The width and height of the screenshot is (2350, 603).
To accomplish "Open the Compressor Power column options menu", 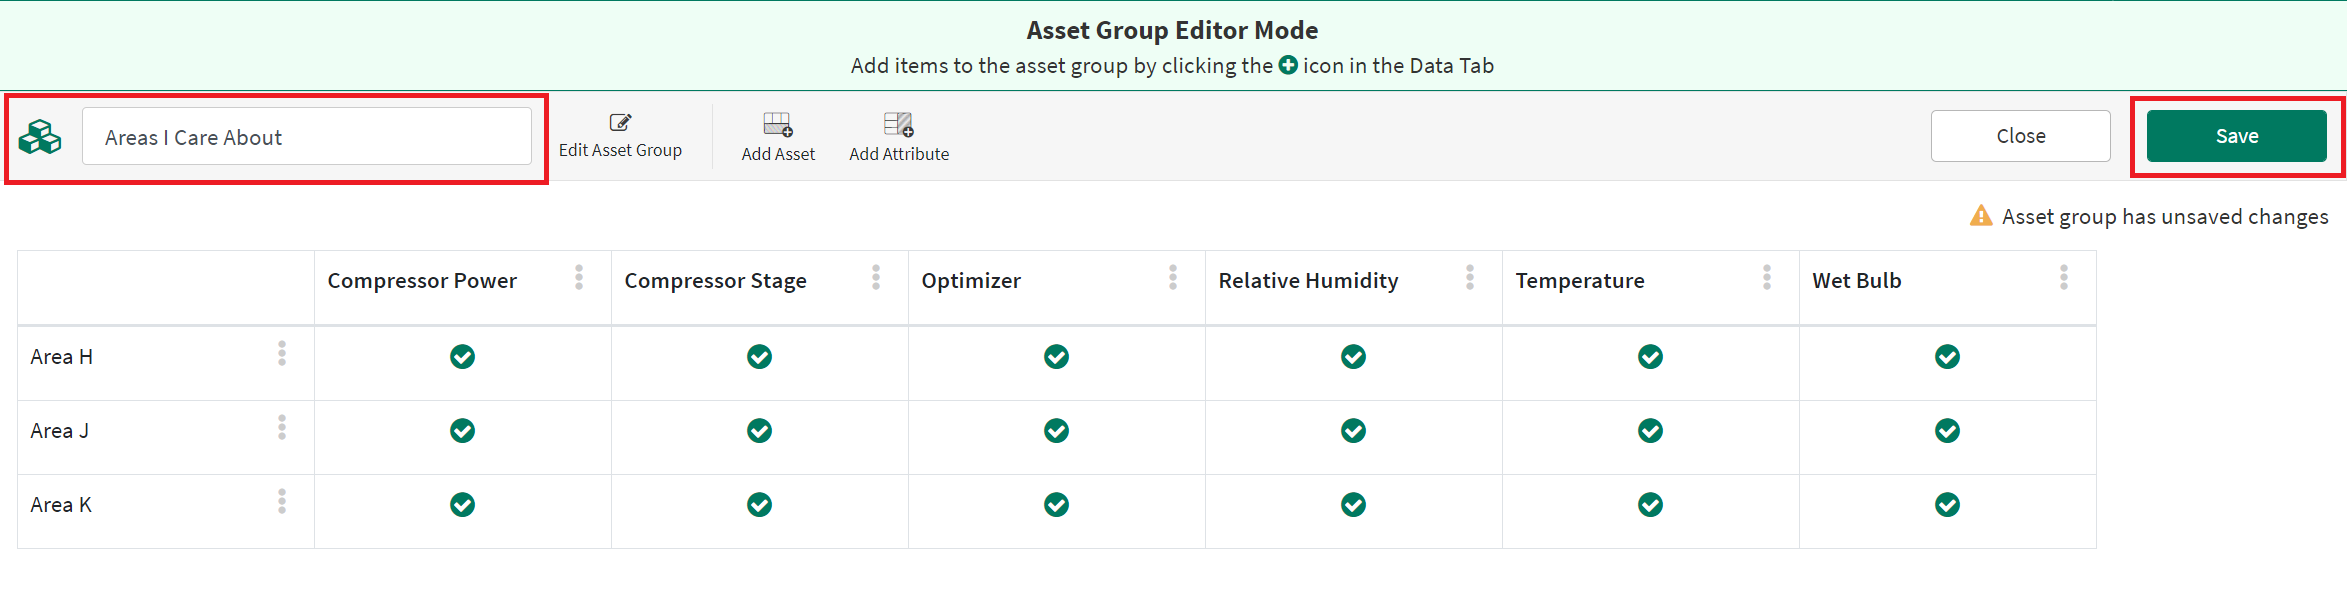I will point(579,278).
